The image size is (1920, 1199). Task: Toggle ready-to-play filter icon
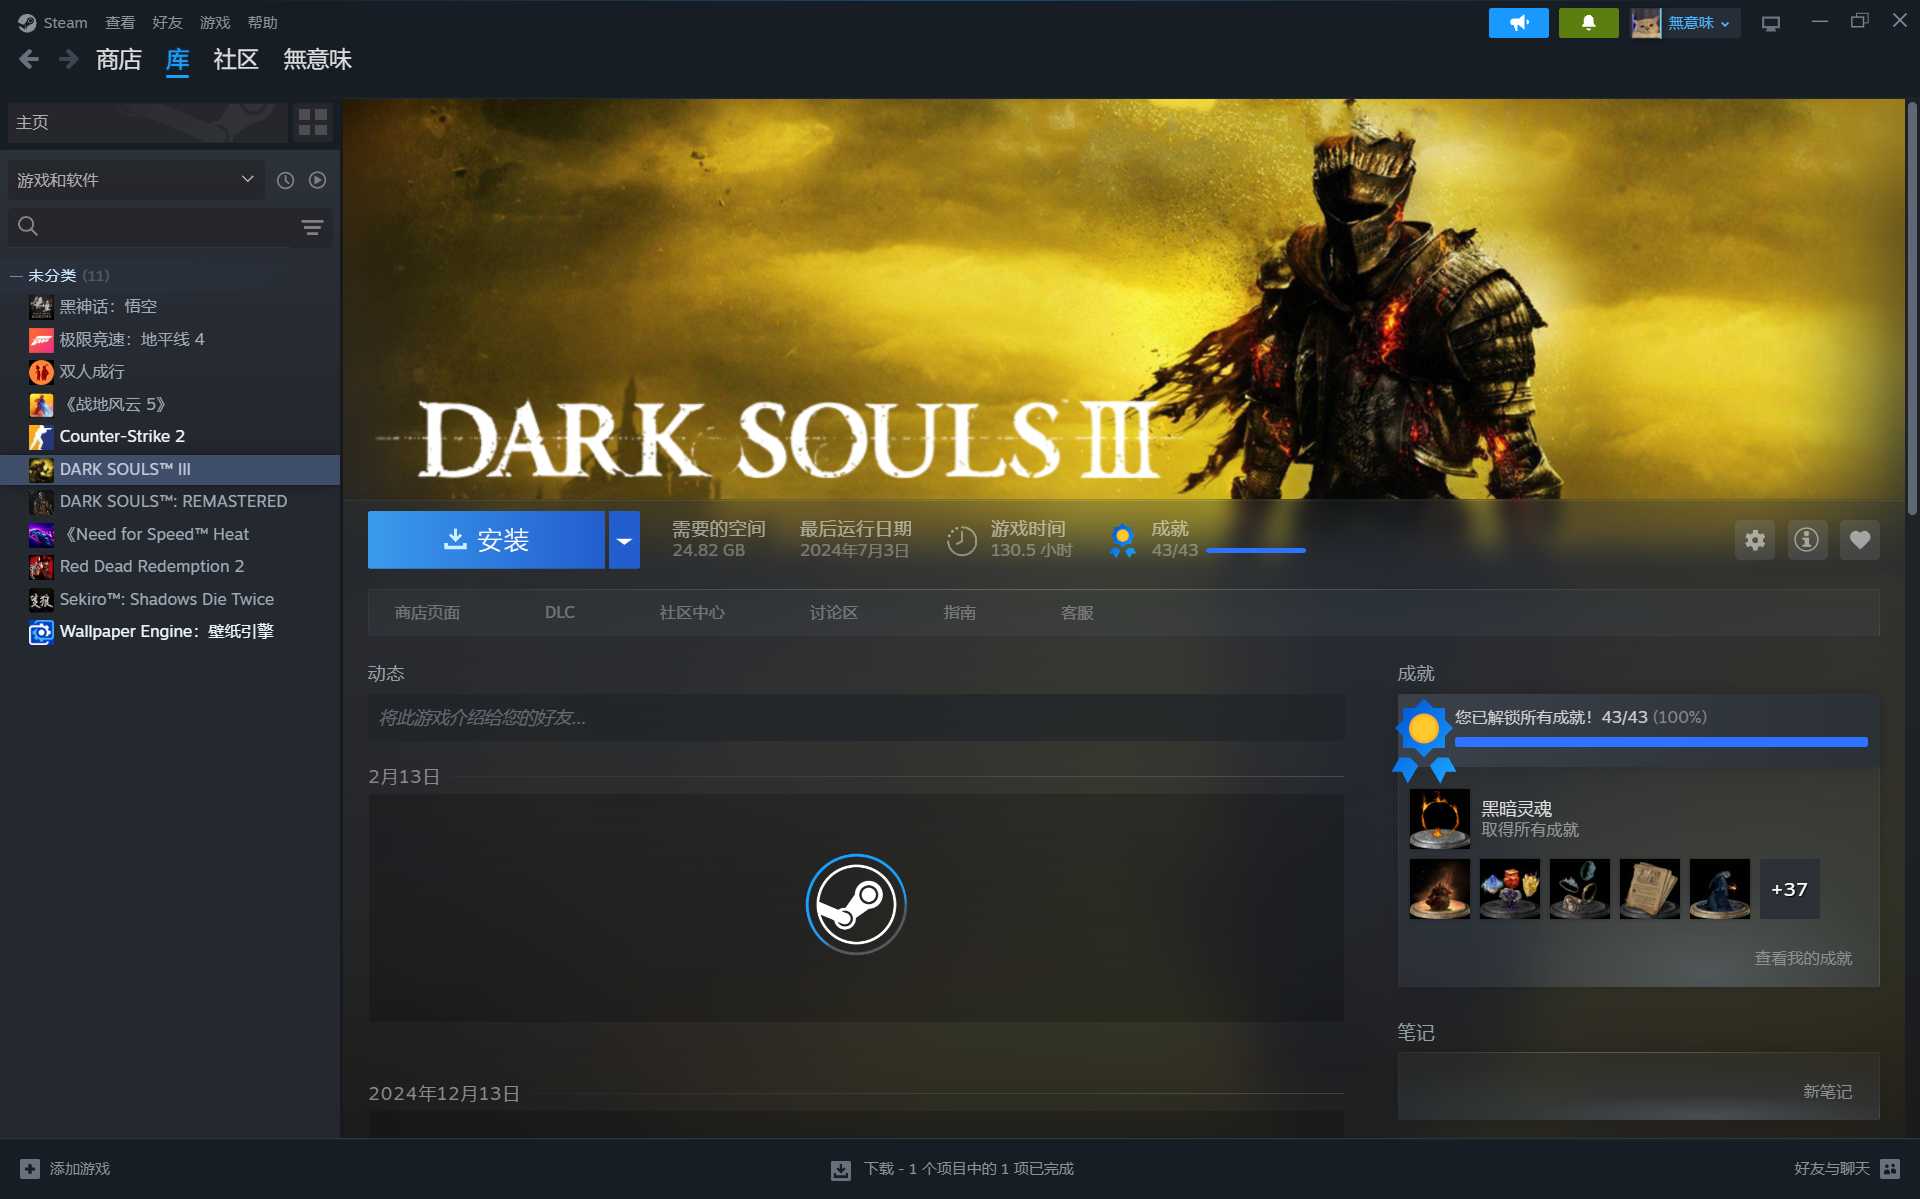318,180
